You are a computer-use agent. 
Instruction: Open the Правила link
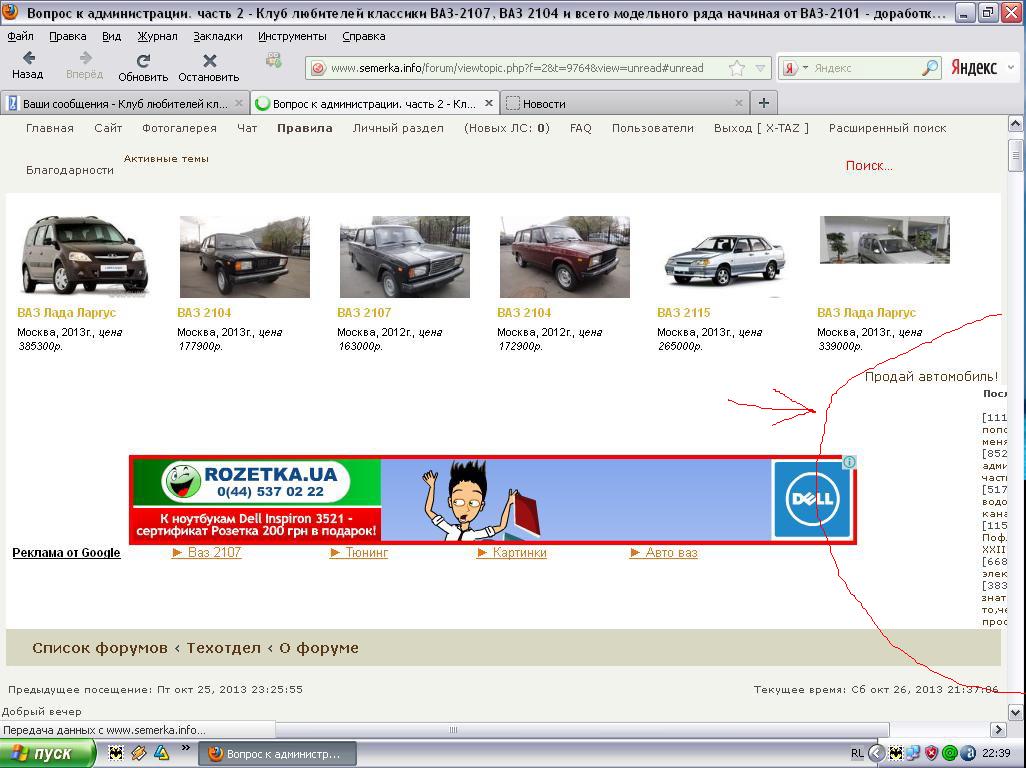click(304, 128)
